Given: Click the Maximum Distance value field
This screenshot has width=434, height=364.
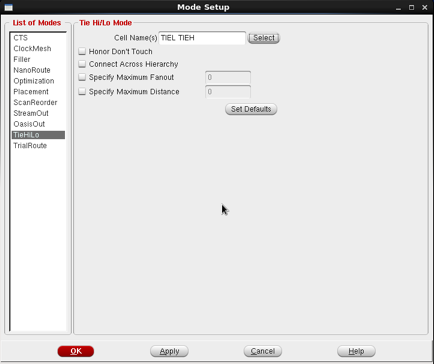Looking at the screenshot, I should click(228, 92).
